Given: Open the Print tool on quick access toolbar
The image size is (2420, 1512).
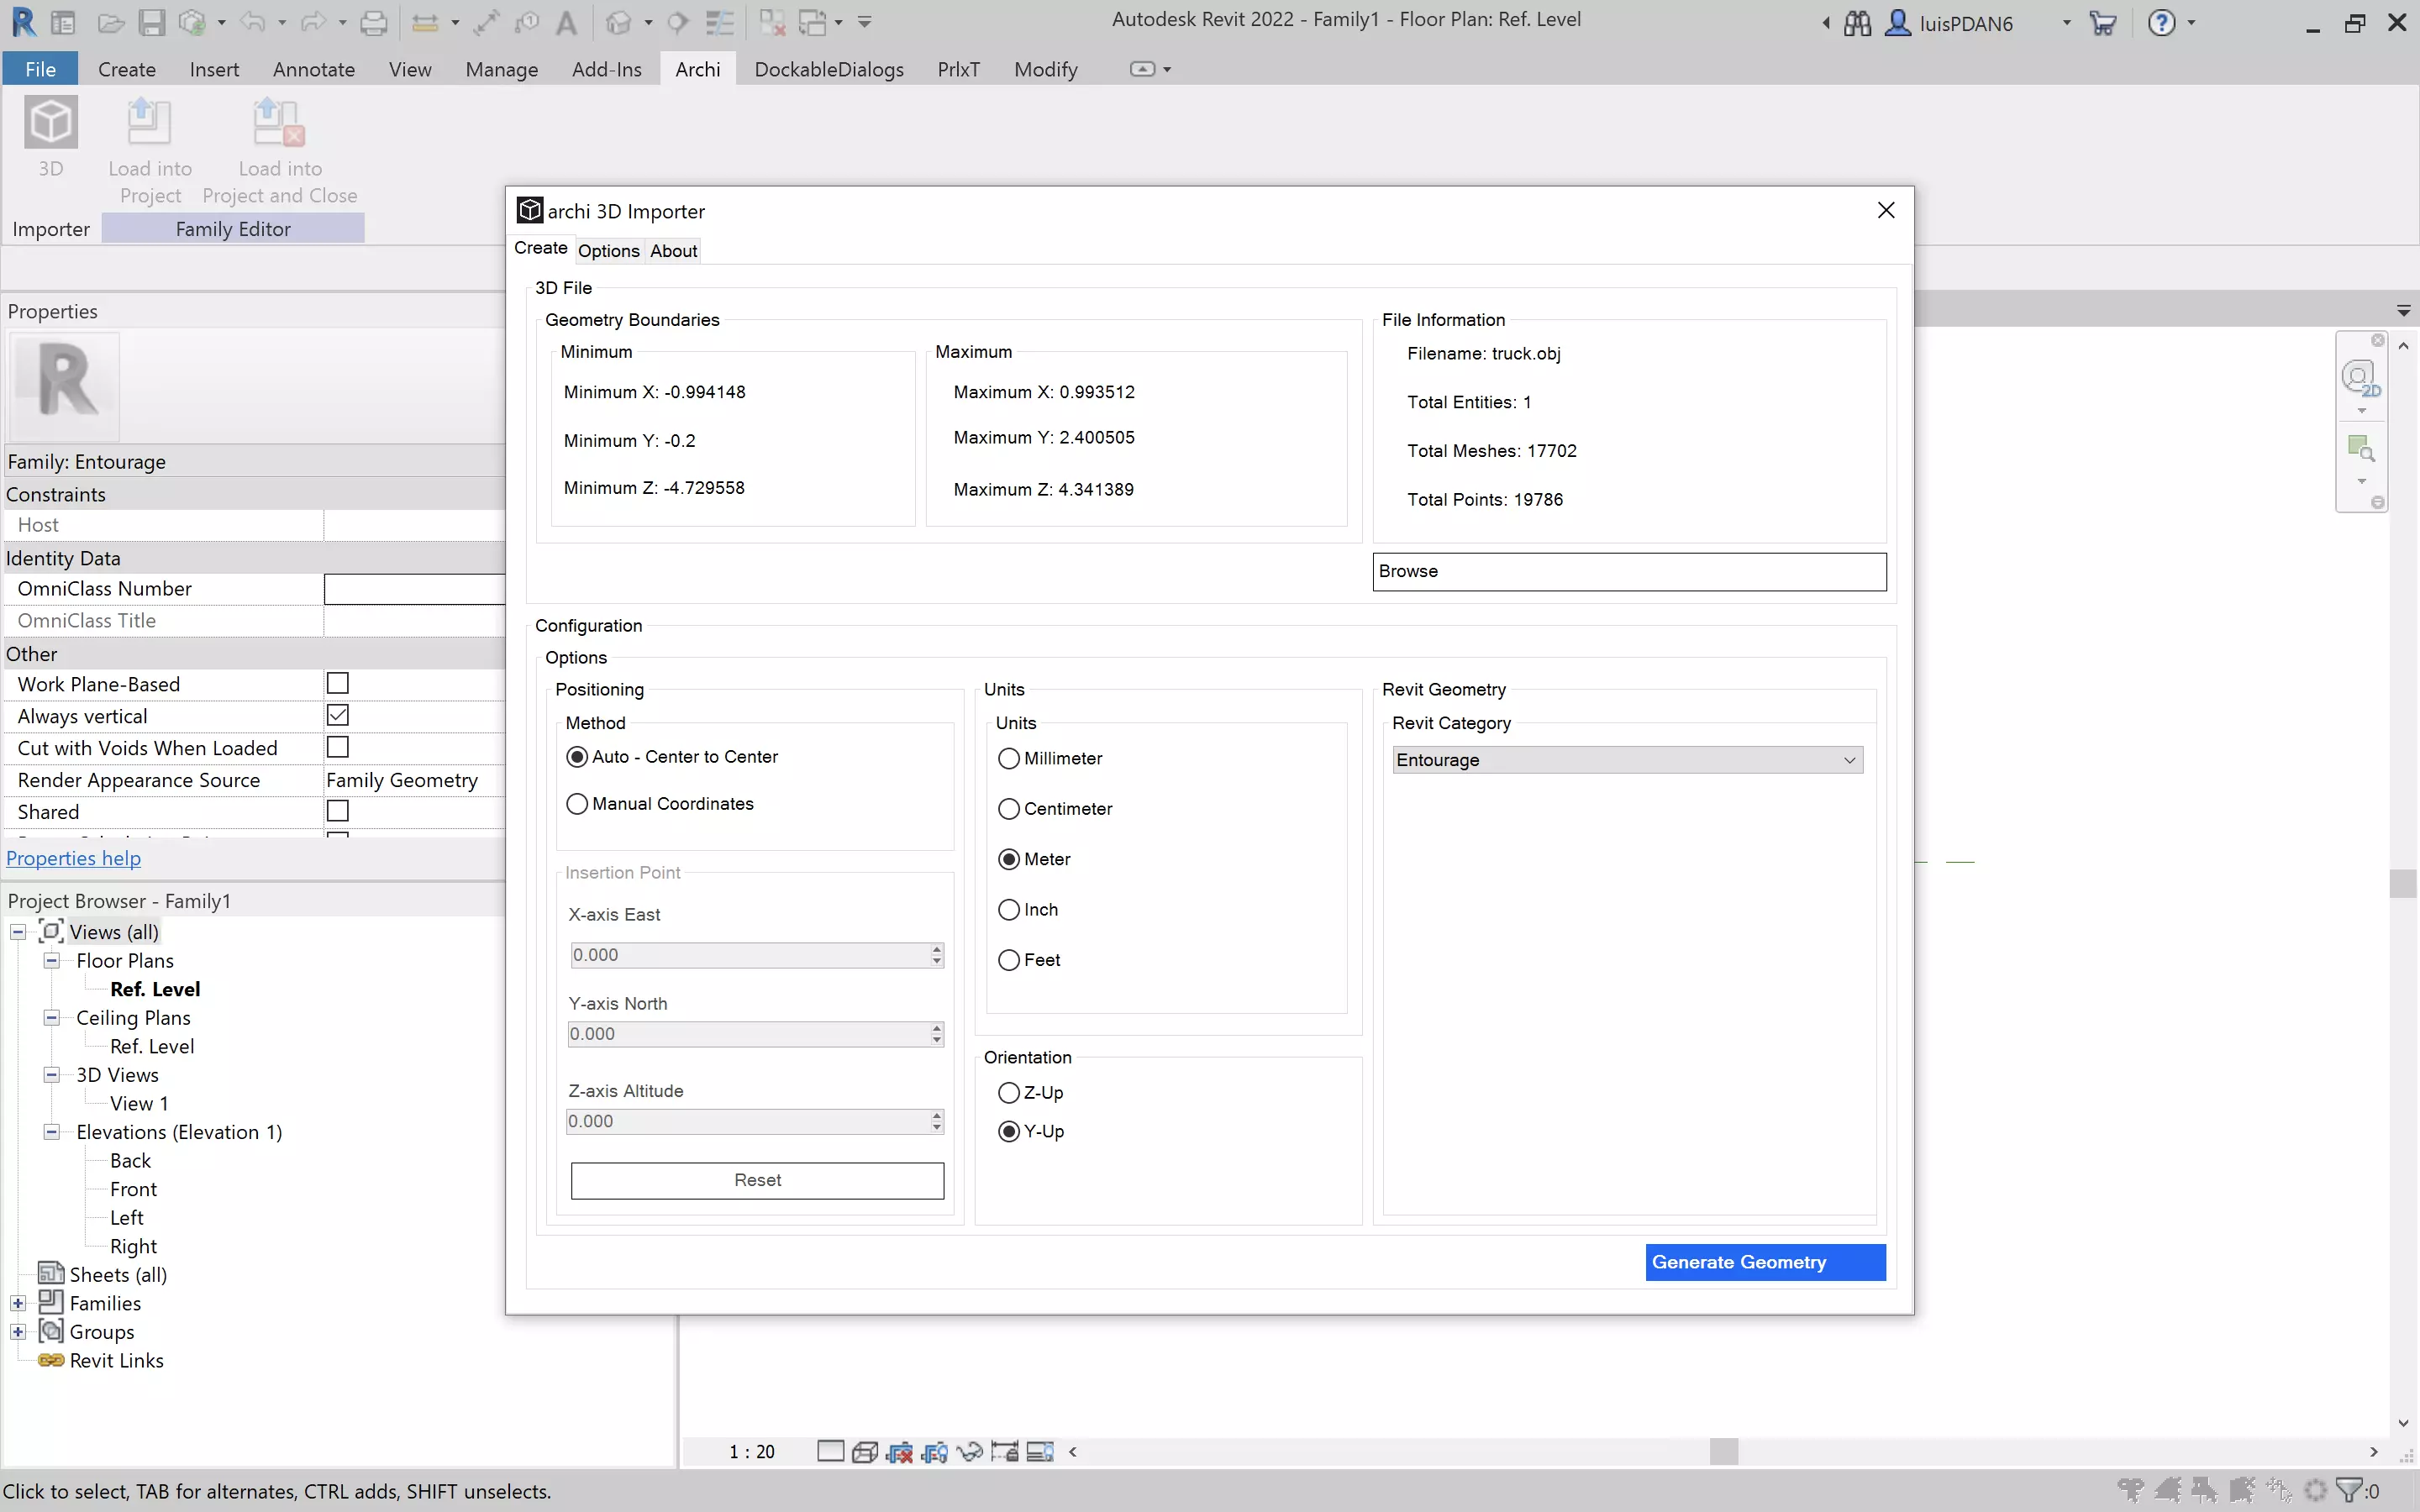Looking at the screenshot, I should [x=375, y=22].
